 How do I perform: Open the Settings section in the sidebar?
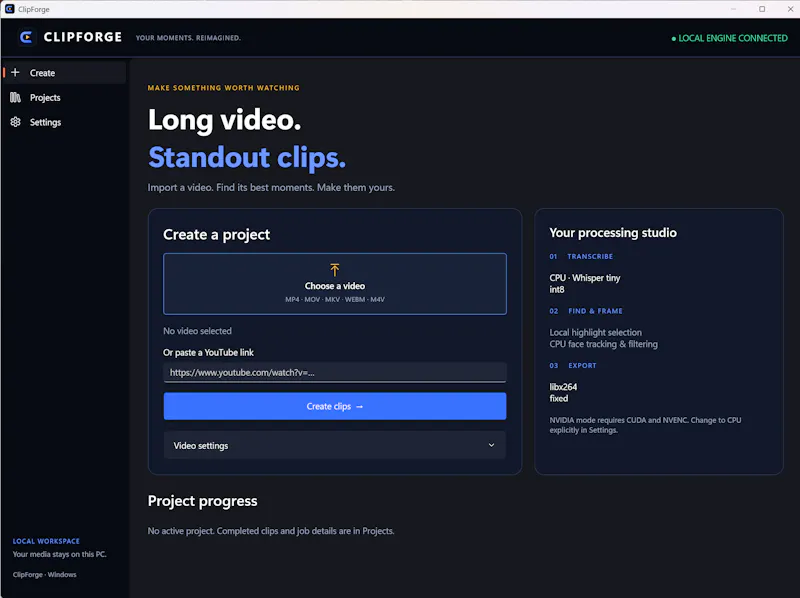click(x=65, y=122)
